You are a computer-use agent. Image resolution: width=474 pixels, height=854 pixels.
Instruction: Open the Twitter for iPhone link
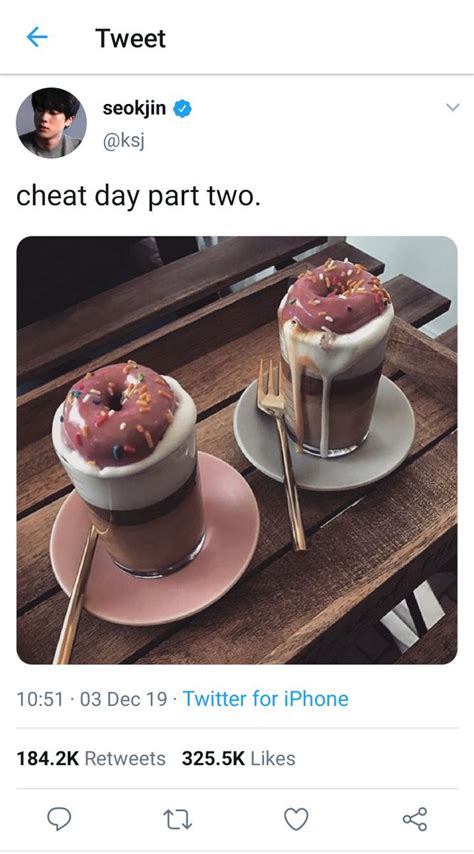click(265, 698)
